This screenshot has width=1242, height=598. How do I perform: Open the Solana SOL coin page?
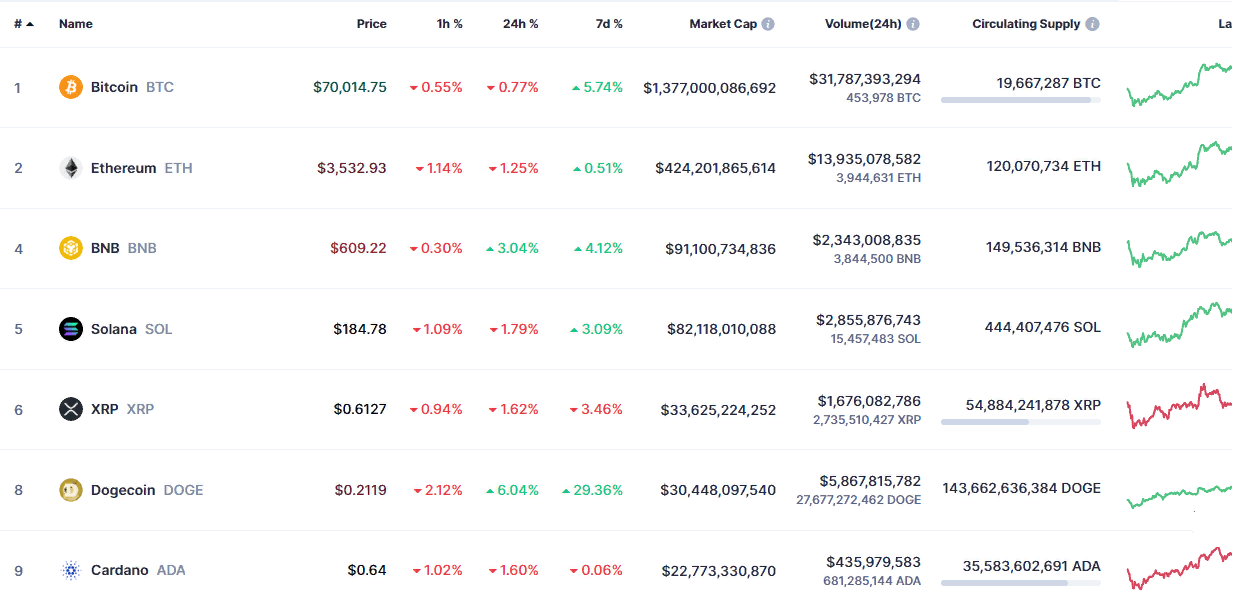132,329
